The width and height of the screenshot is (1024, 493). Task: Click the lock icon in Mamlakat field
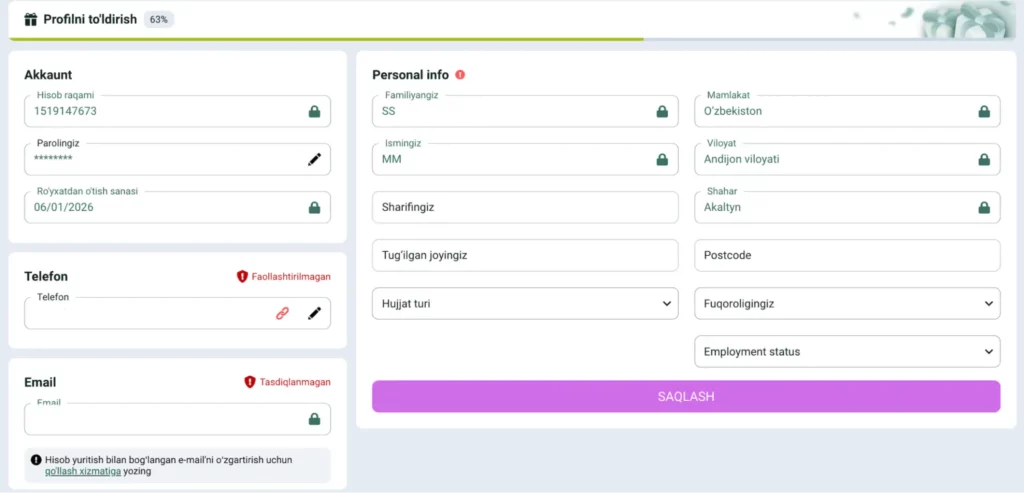point(984,112)
